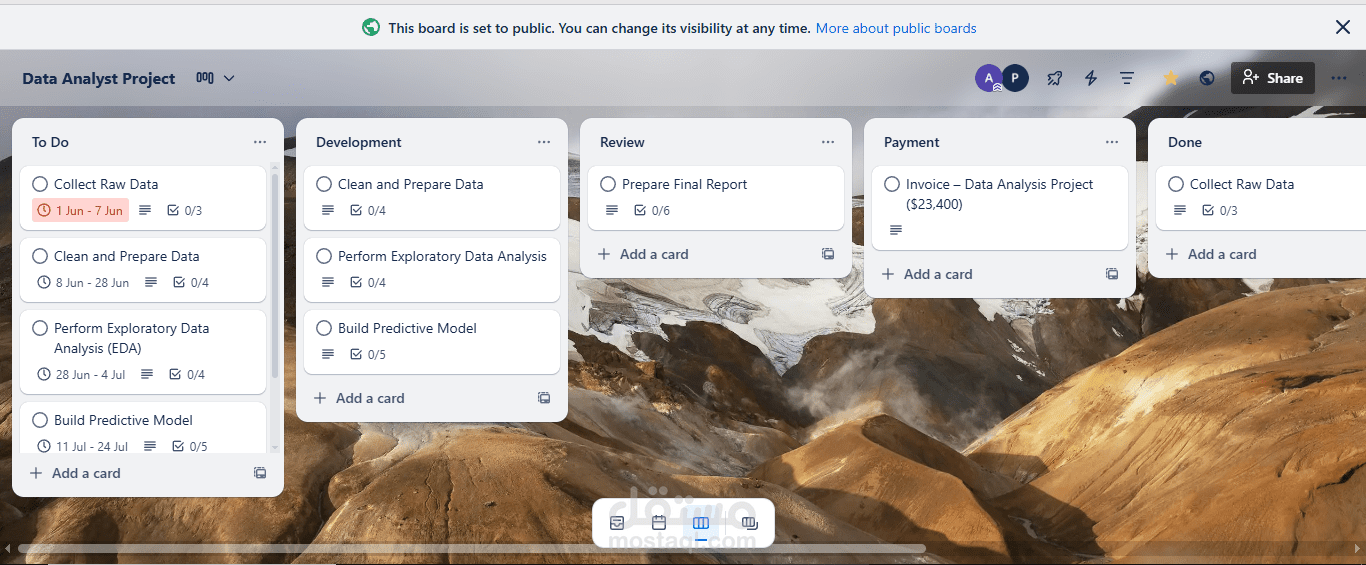Mark Prepare Final Report card complete
Viewport: 1366px width, 565px height.
coord(608,184)
